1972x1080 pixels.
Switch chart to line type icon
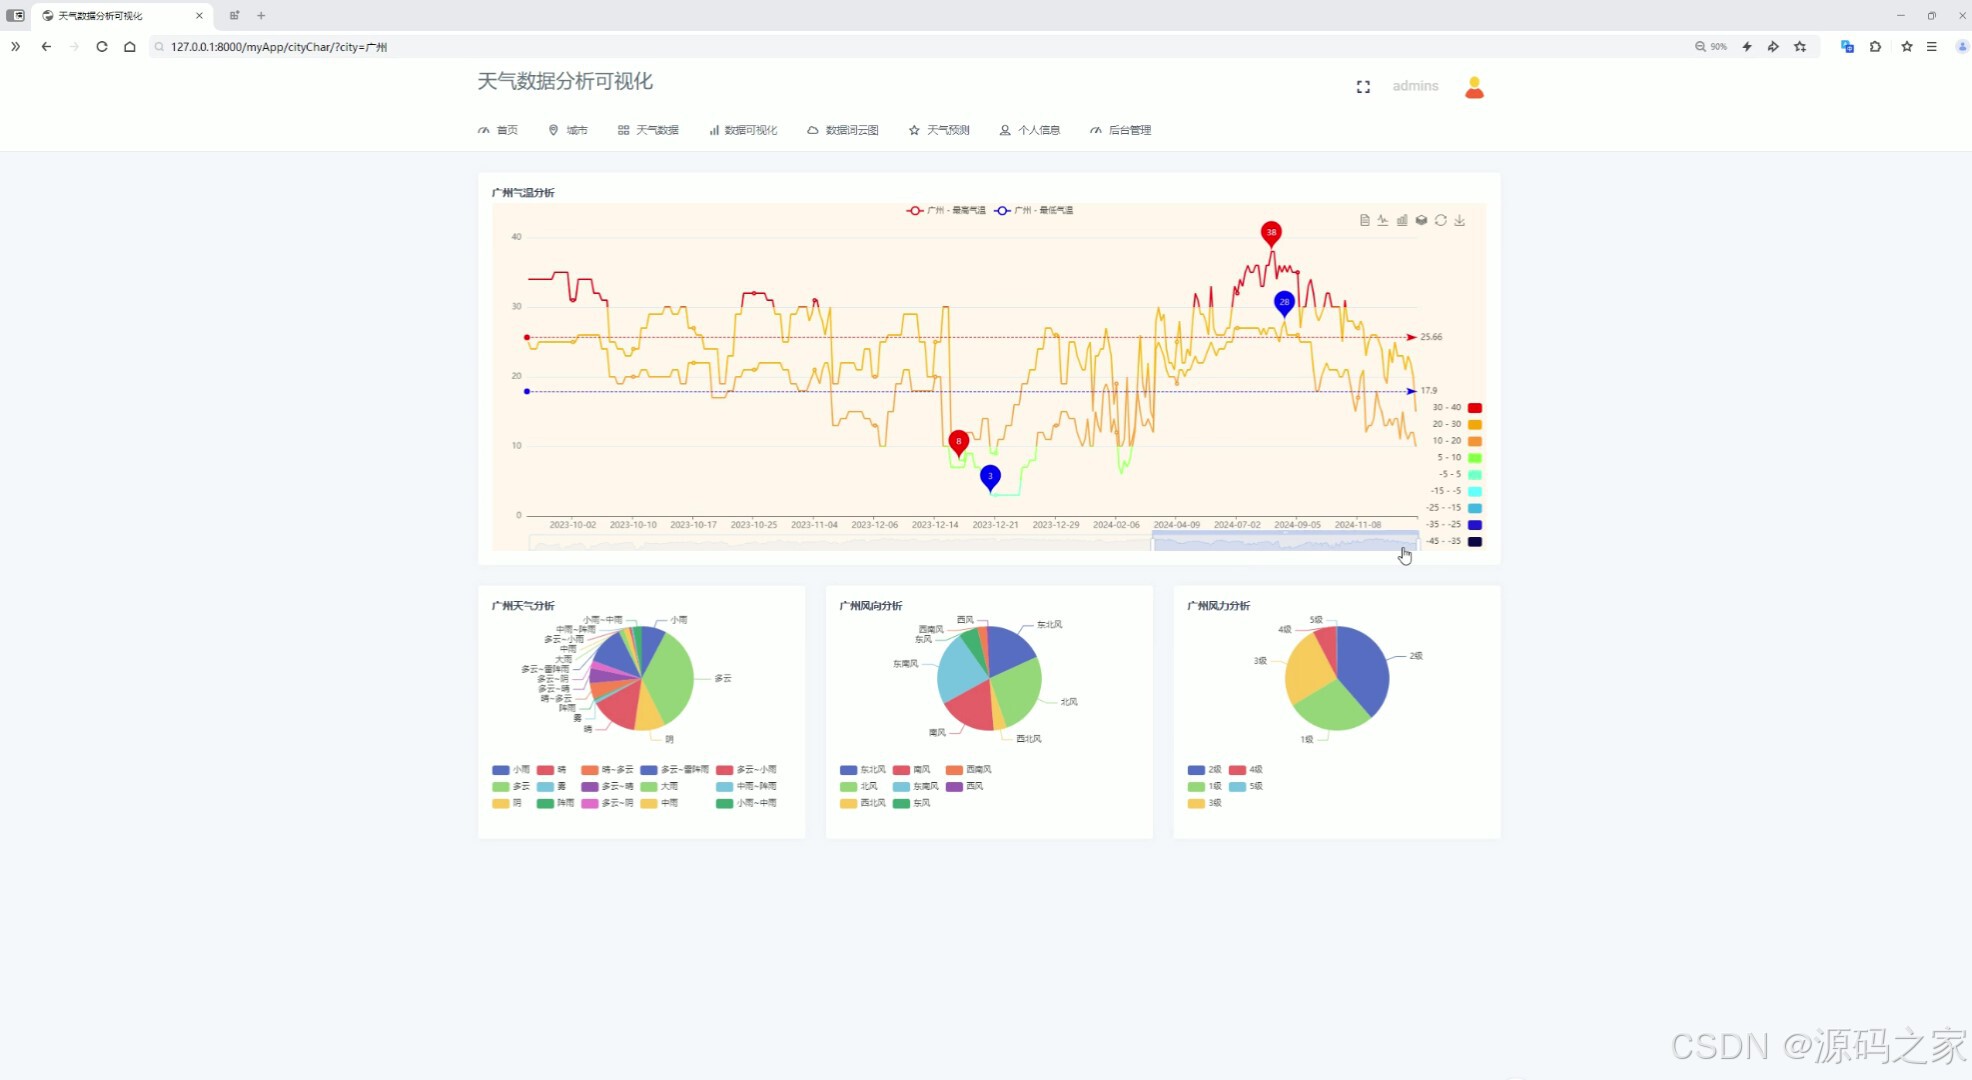click(1383, 220)
